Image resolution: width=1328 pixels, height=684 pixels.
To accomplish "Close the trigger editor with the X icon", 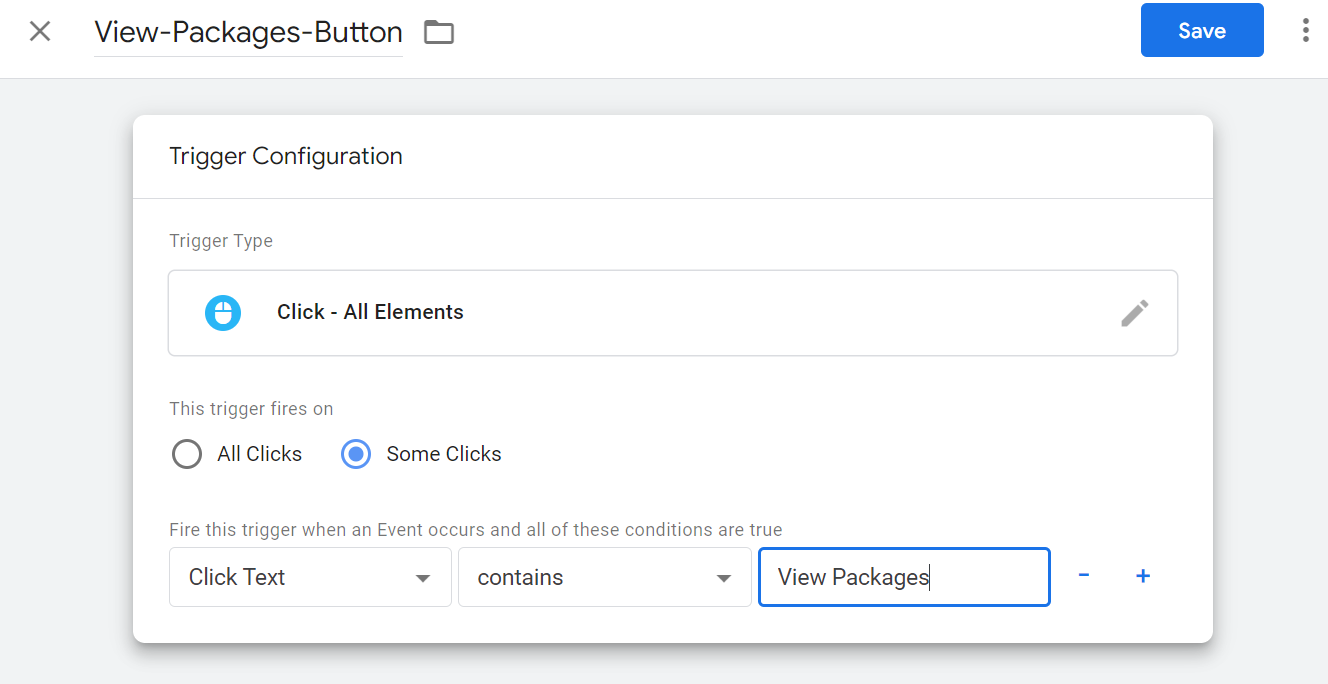I will click(x=40, y=31).
